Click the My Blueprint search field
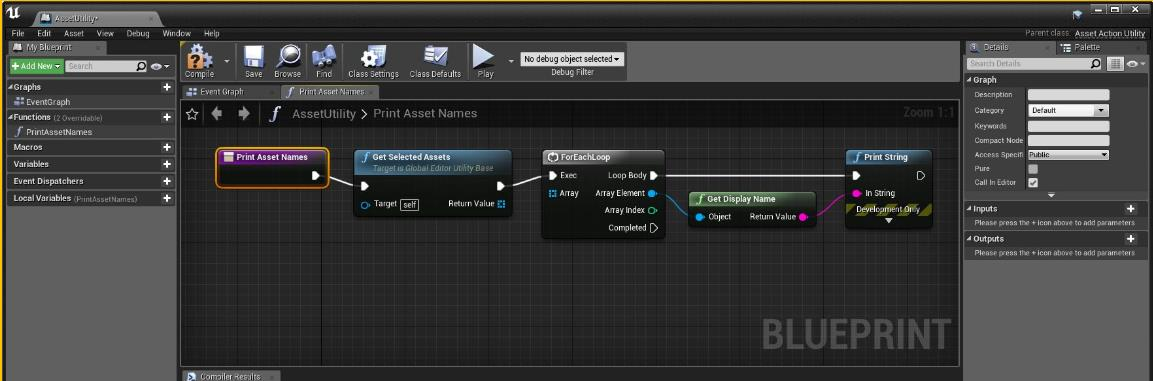 106,66
